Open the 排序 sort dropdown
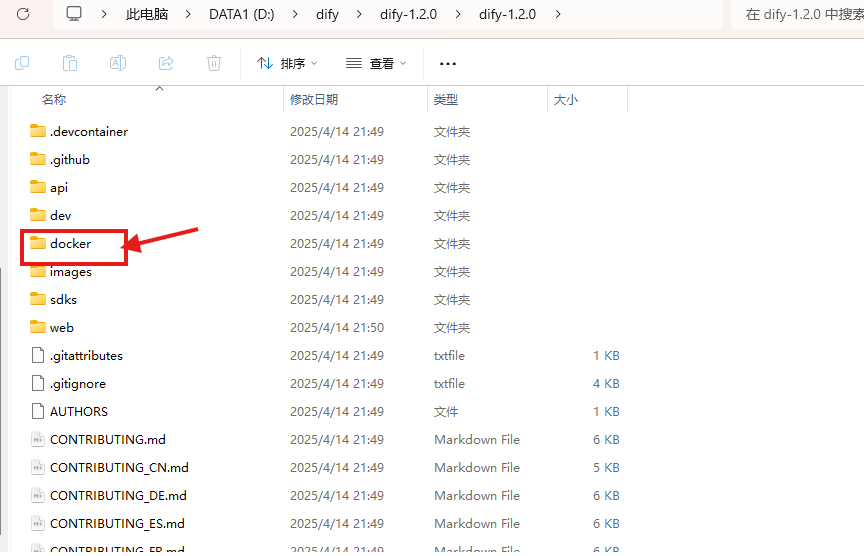This screenshot has height=556, width=864. (x=287, y=63)
